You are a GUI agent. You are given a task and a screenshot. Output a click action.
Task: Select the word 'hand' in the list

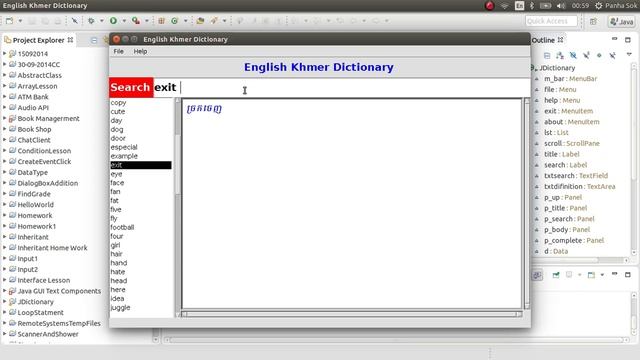[119, 263]
